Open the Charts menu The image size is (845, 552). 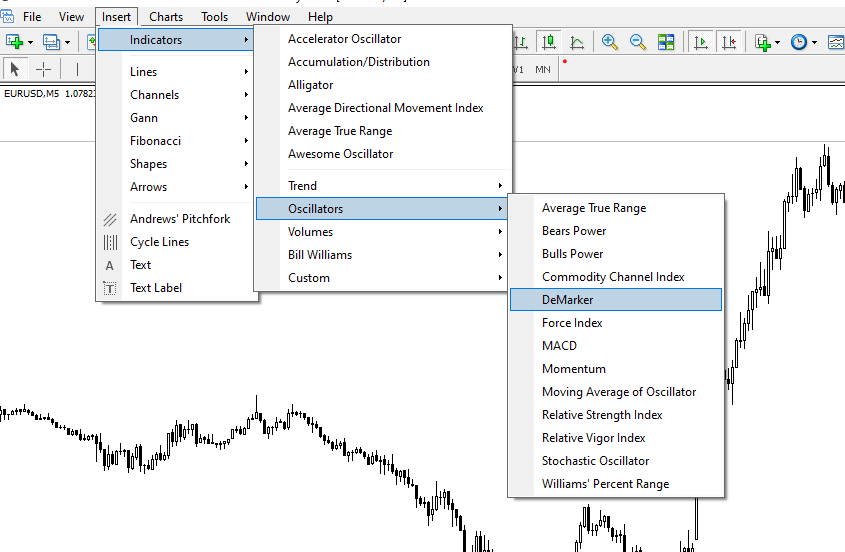(166, 17)
